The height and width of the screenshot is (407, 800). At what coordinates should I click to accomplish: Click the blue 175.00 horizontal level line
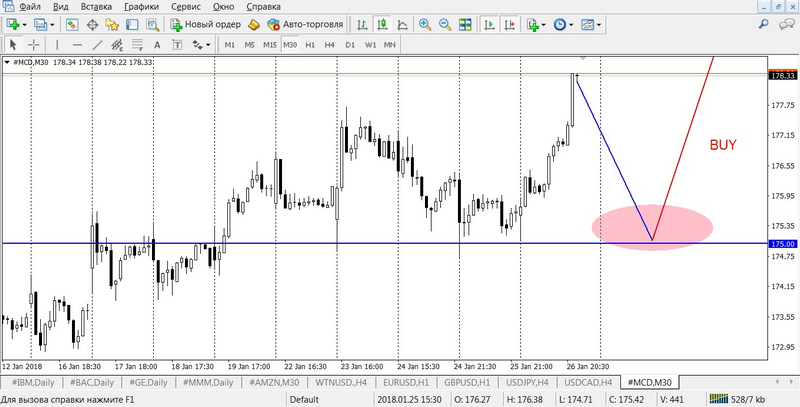click(x=300, y=243)
